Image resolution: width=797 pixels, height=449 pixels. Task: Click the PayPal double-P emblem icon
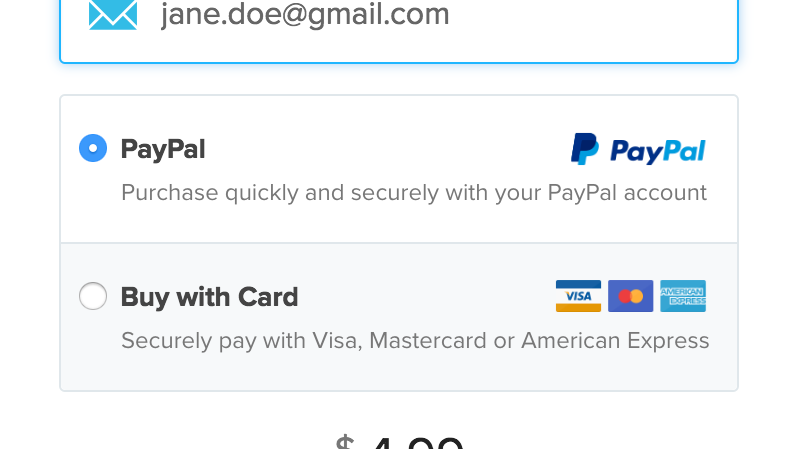click(584, 149)
